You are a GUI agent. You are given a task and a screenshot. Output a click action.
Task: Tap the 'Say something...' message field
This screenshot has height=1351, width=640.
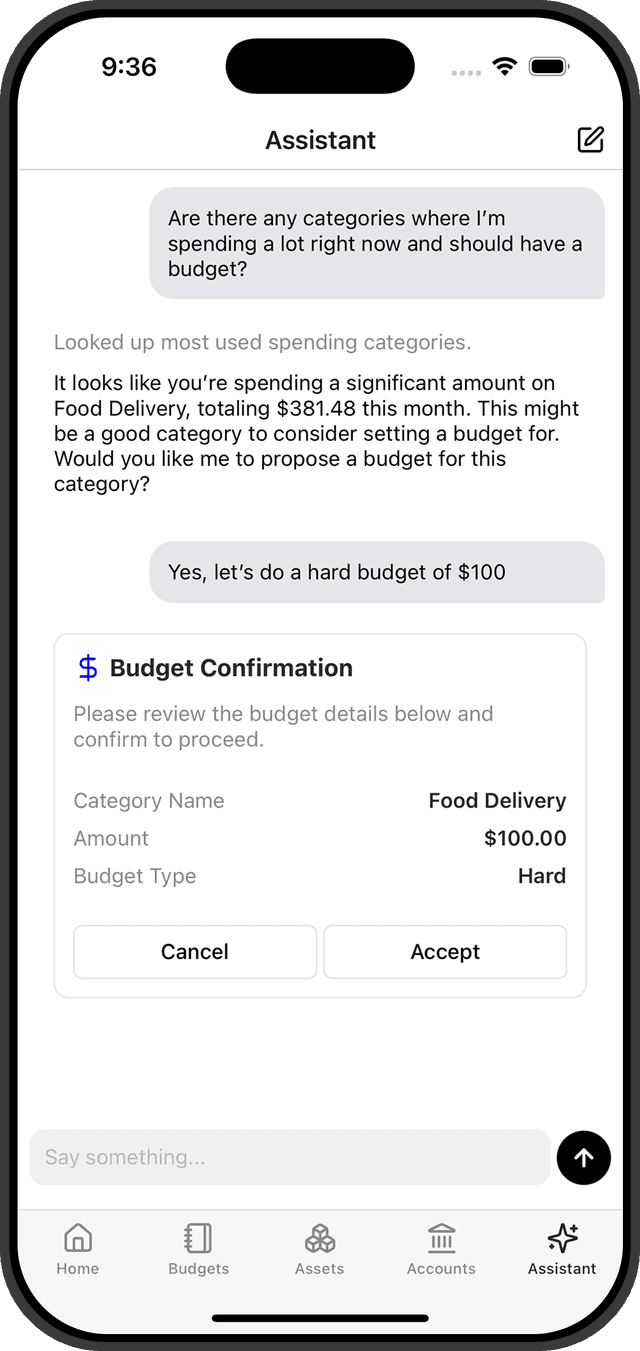point(290,1157)
